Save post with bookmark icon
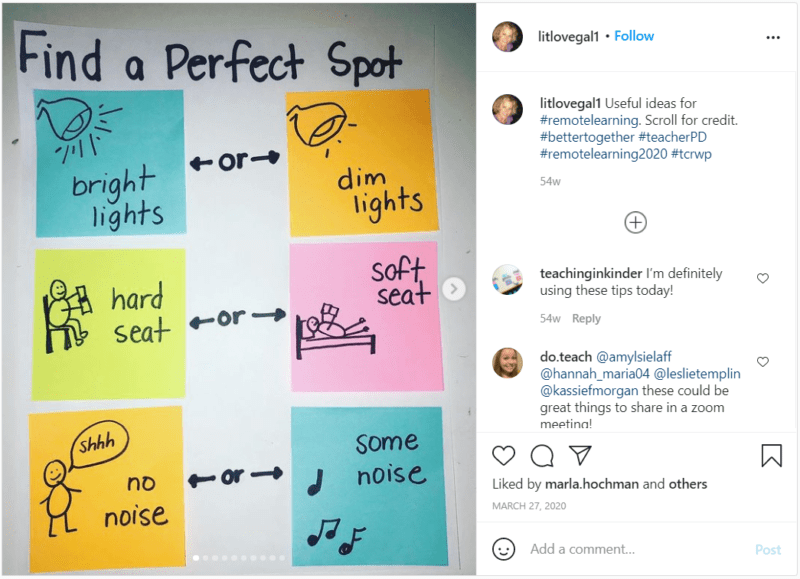The width and height of the screenshot is (800, 579). coord(771,456)
